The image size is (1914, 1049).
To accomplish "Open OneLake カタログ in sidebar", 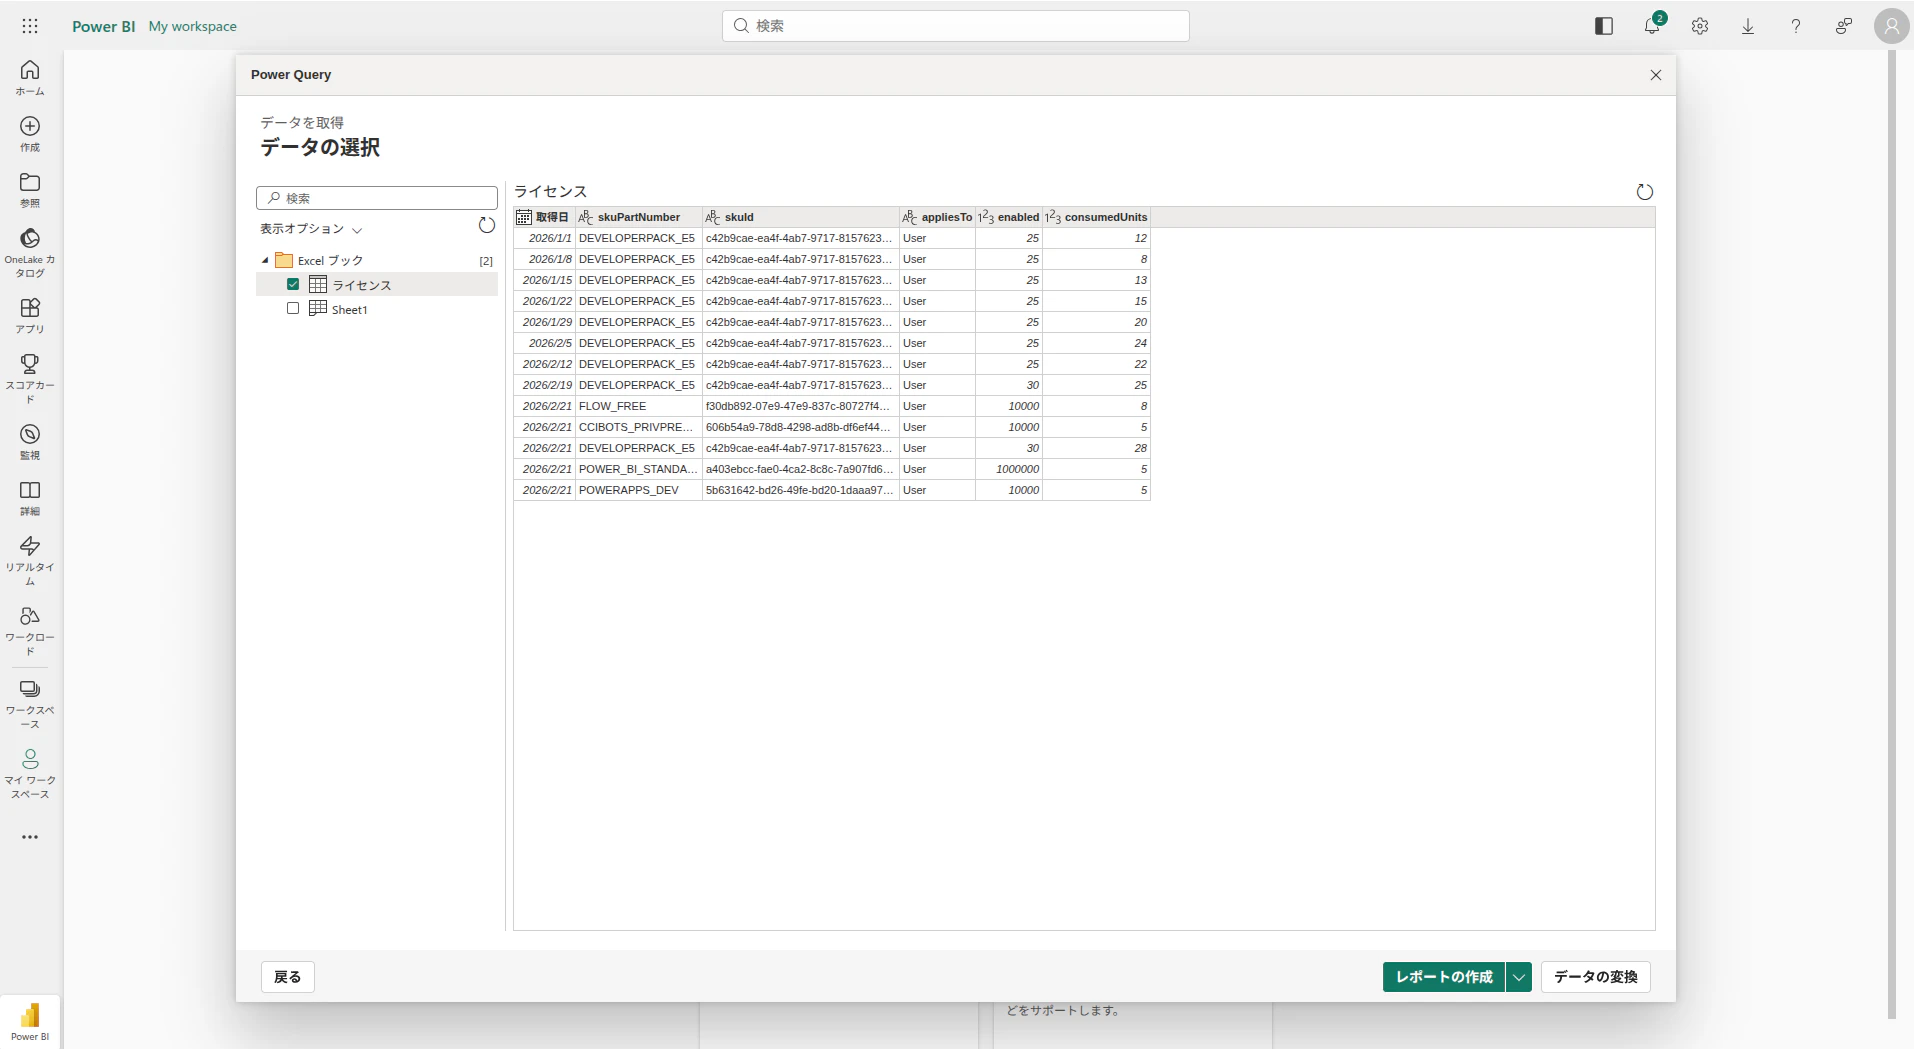I will pos(30,252).
